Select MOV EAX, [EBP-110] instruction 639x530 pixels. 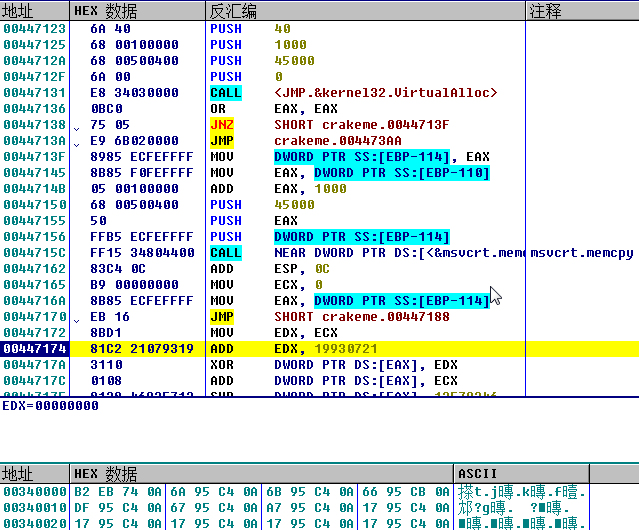click(x=320, y=173)
